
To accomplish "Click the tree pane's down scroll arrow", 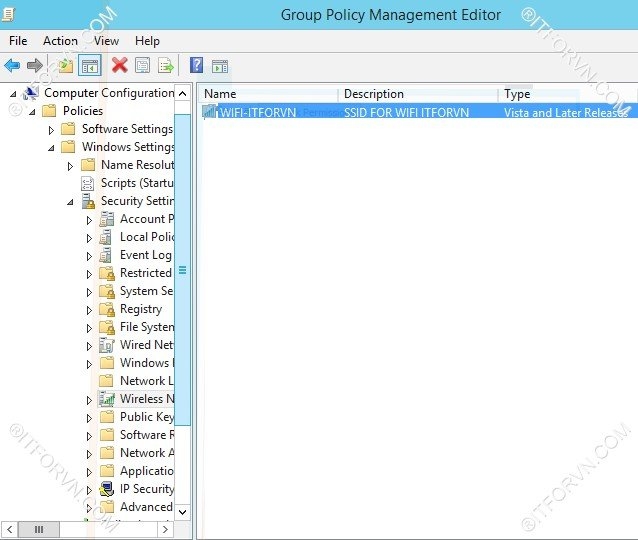I will tap(182, 511).
